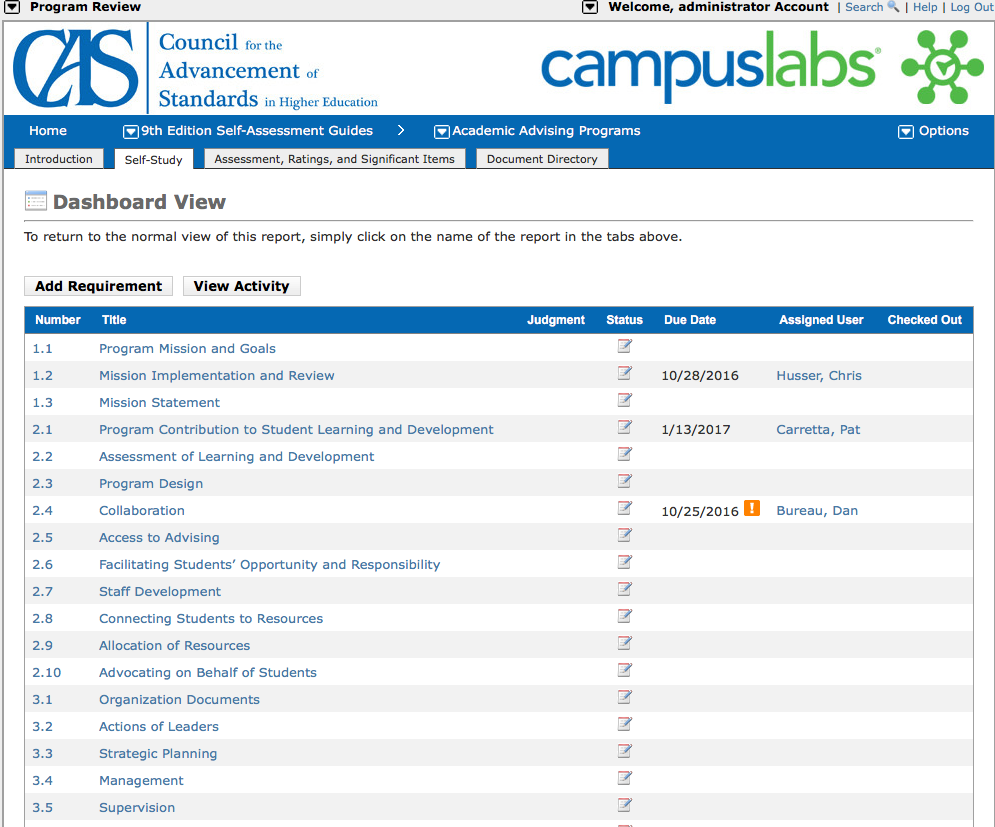Expand the 9th Edition Self-Assessment Guides menu
This screenshot has height=827, width=995.
(130, 131)
